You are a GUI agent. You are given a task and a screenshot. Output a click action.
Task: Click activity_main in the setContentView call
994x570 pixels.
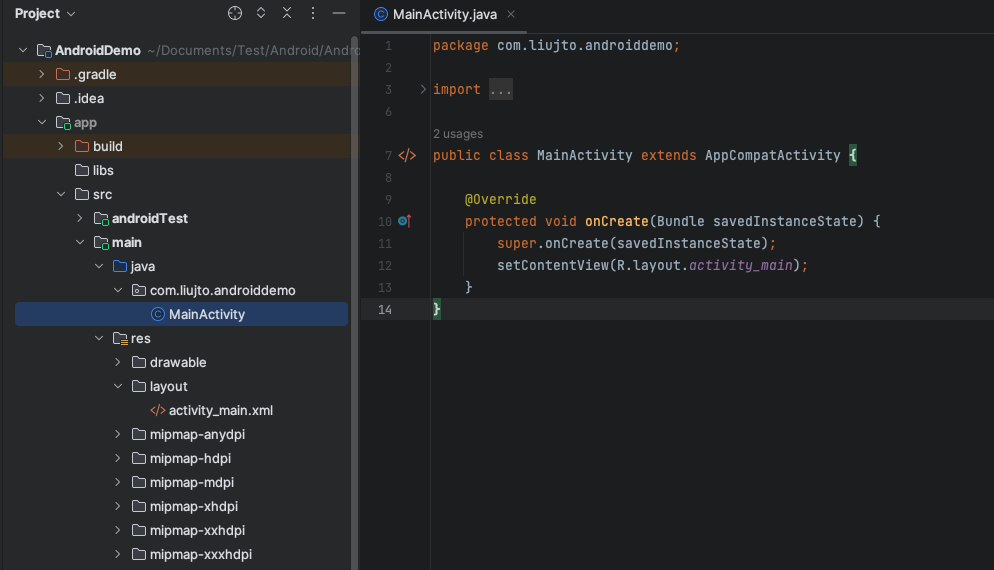click(740, 265)
